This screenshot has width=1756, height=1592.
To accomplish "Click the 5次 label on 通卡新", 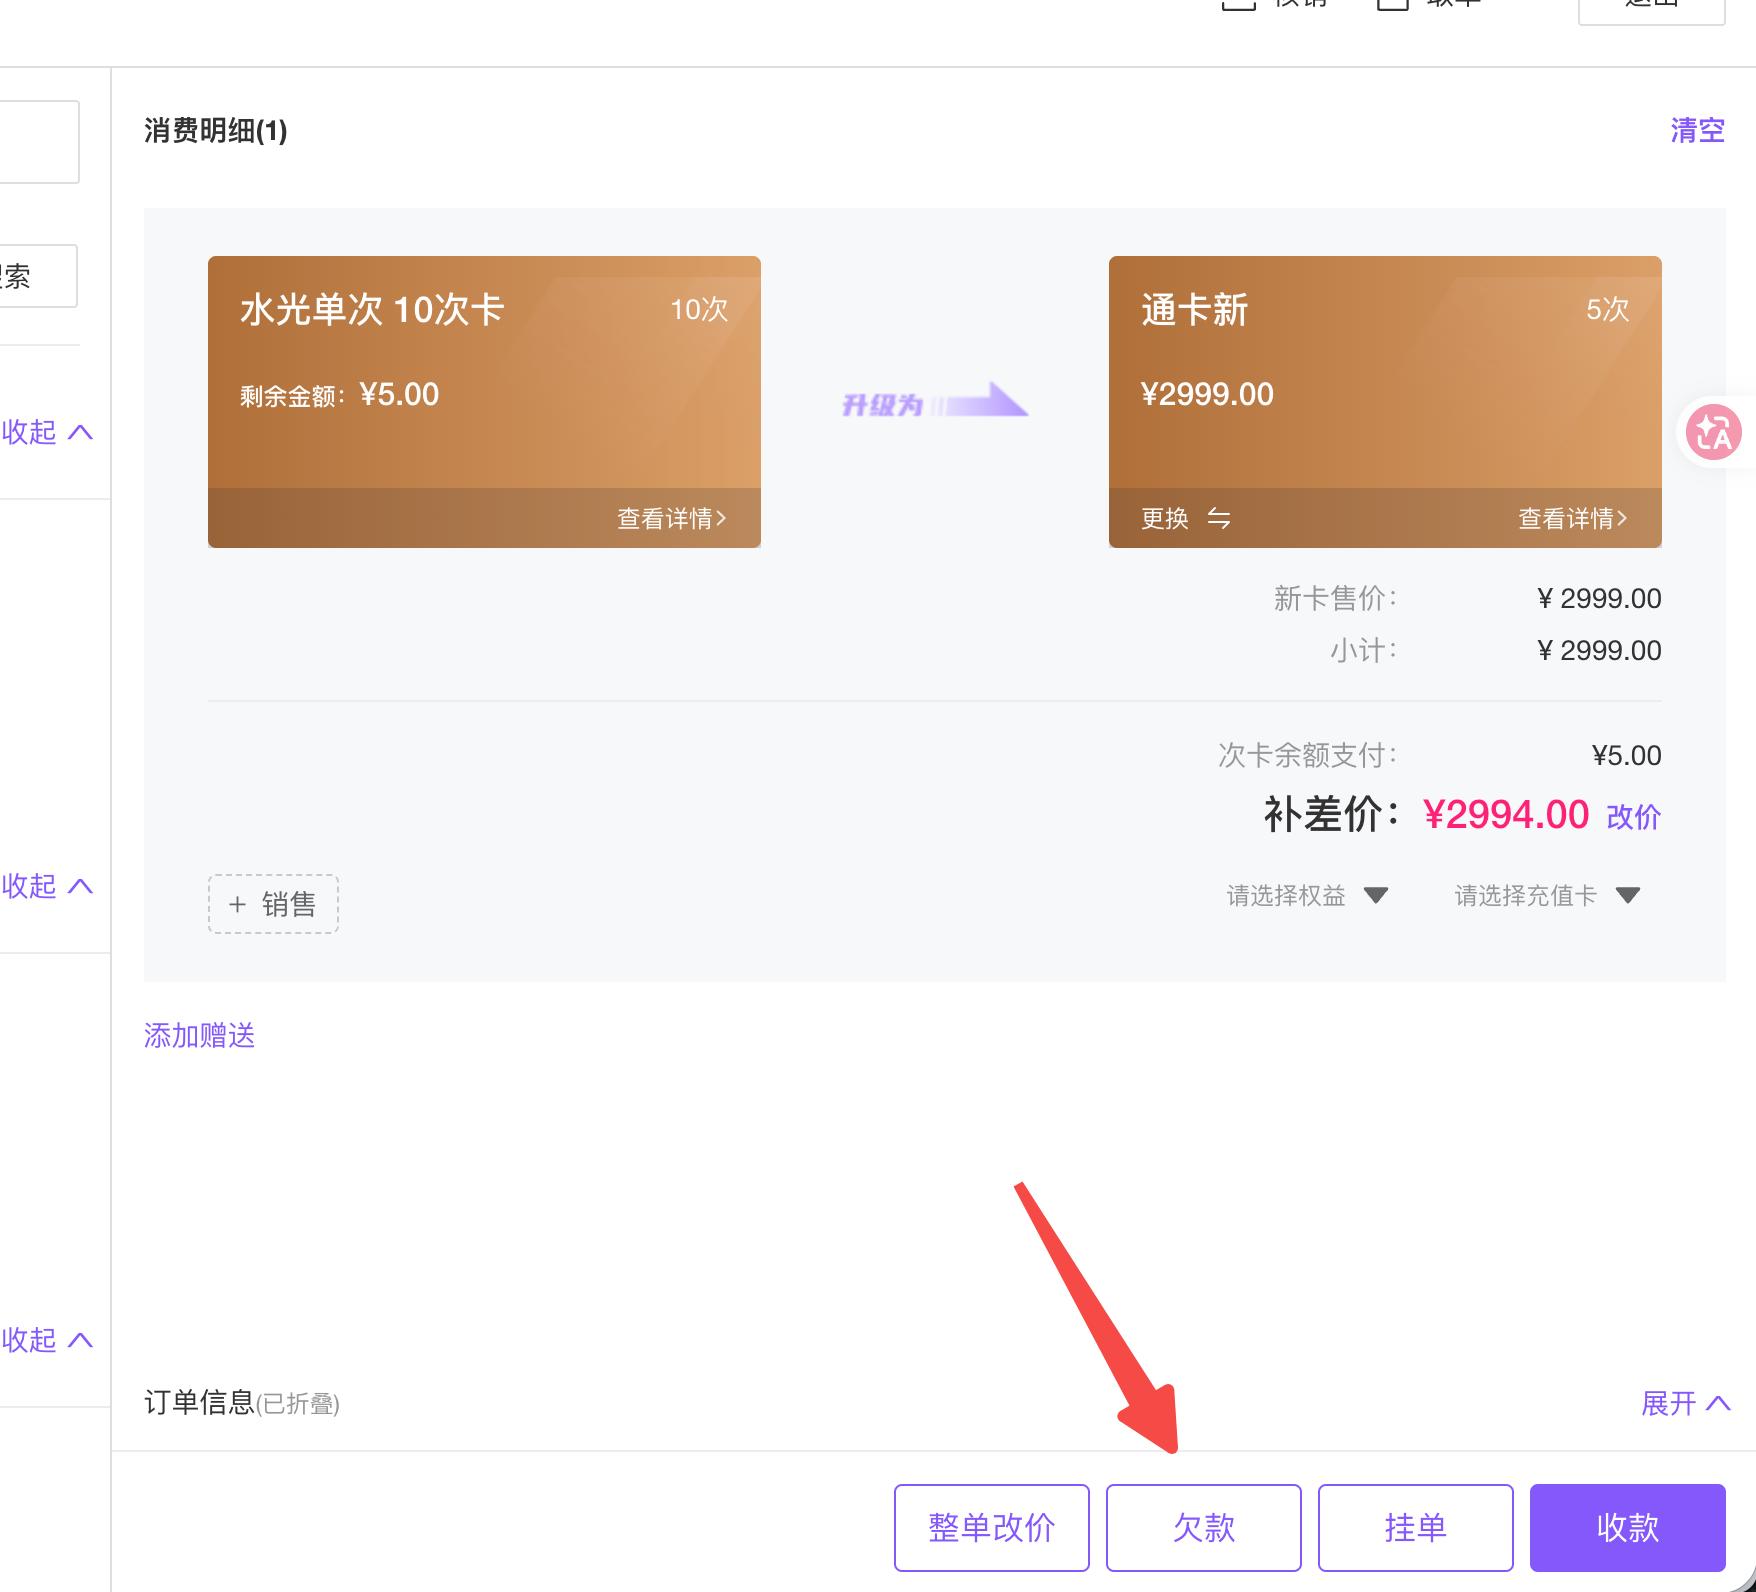I will coord(1607,309).
